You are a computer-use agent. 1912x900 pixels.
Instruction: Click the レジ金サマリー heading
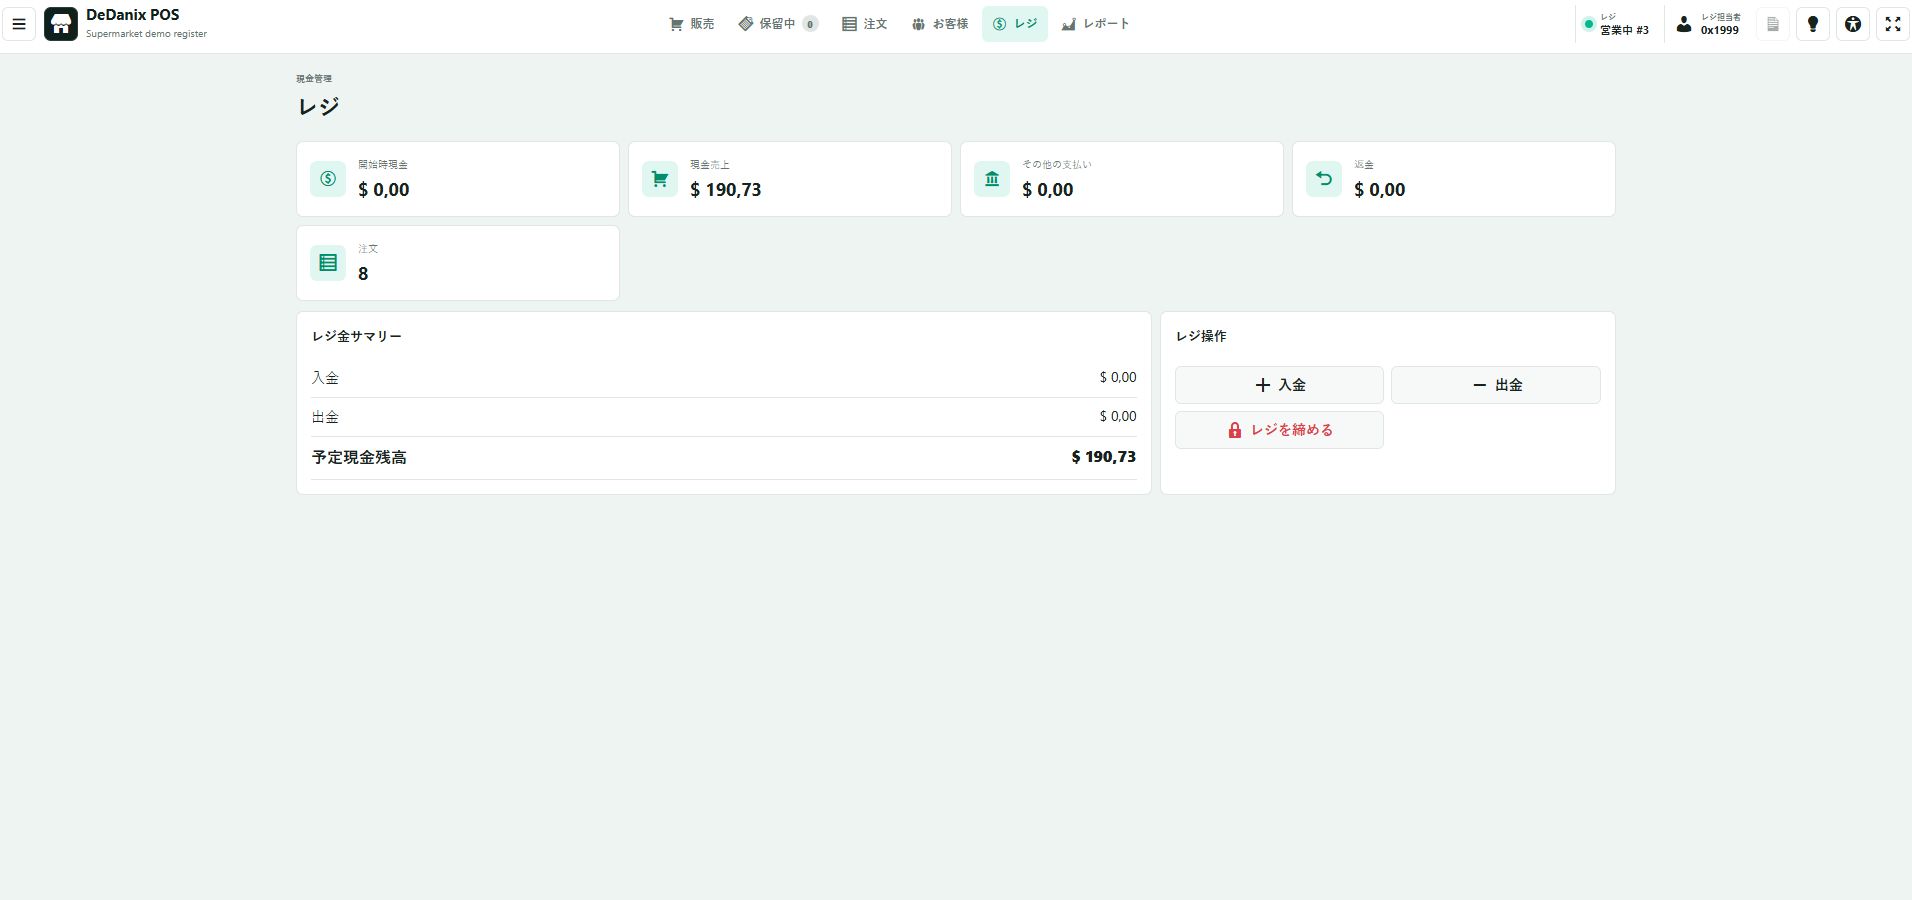point(357,336)
